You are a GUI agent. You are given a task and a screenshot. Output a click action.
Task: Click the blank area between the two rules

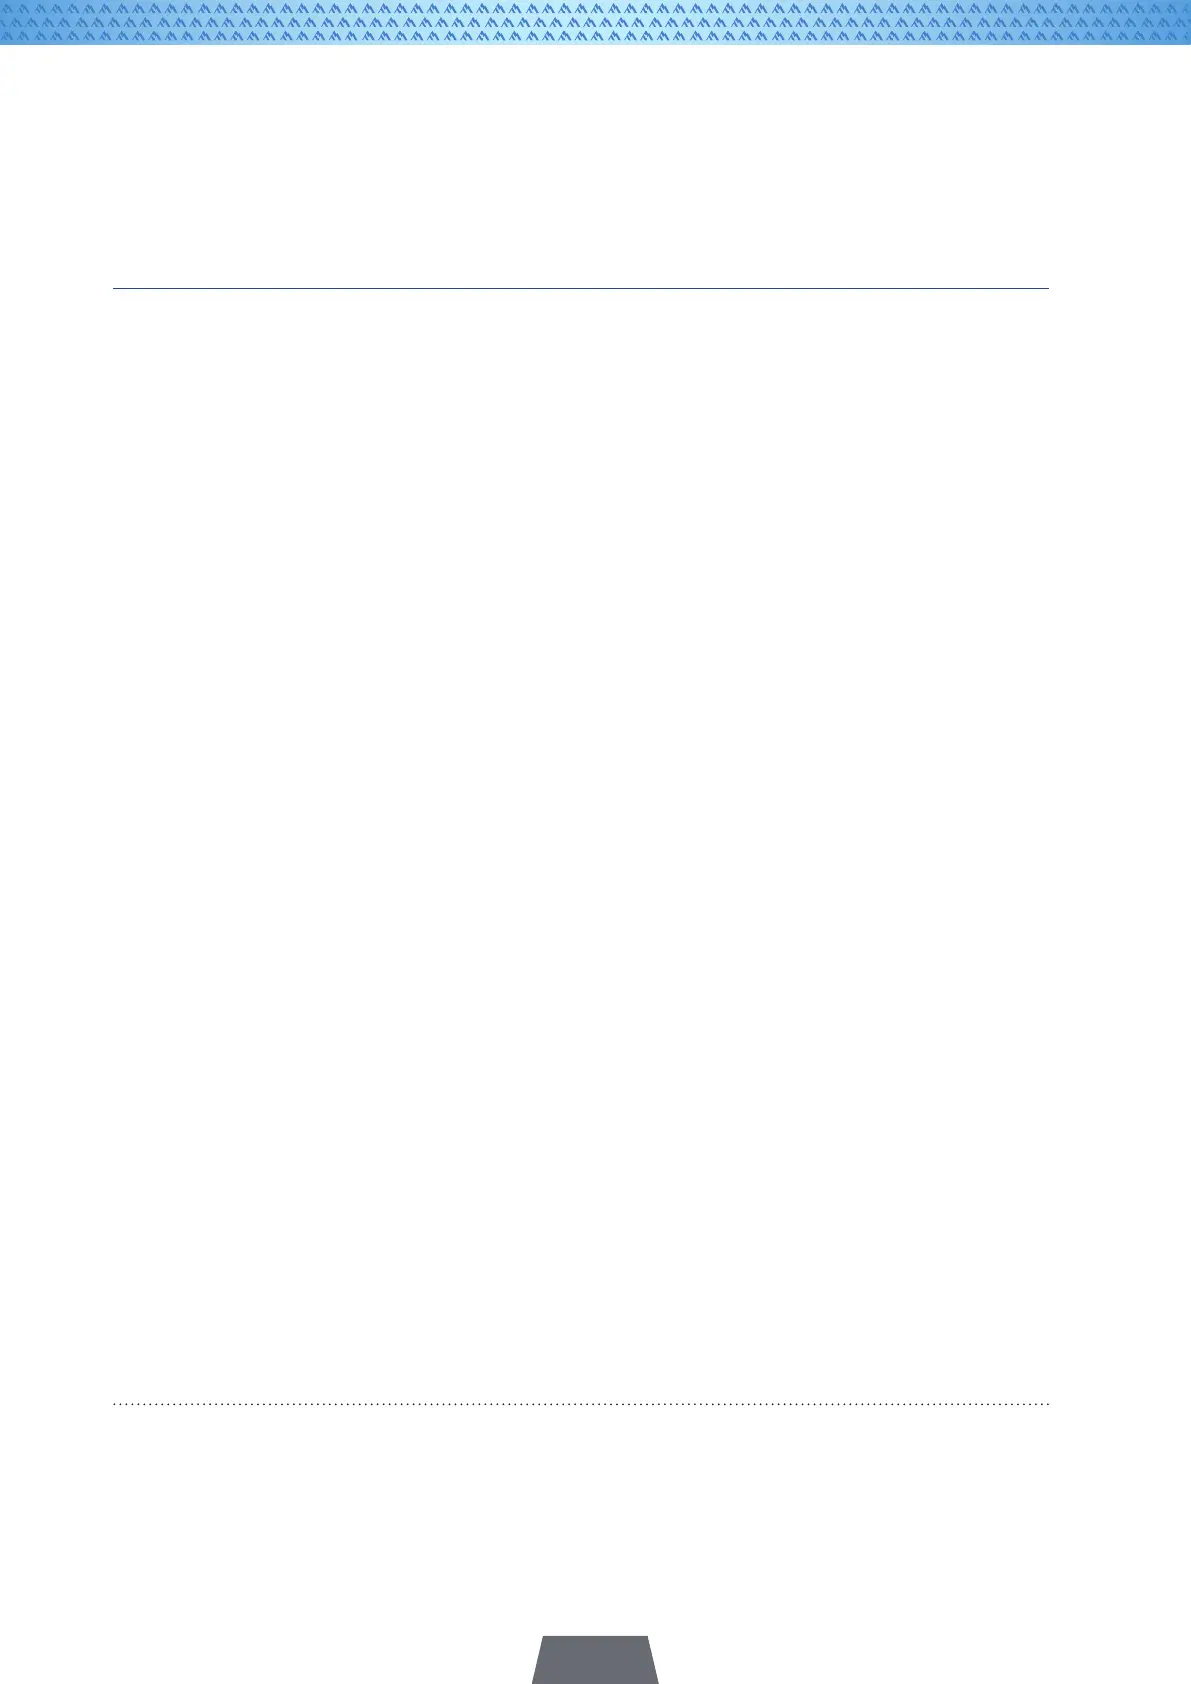pos(581,846)
